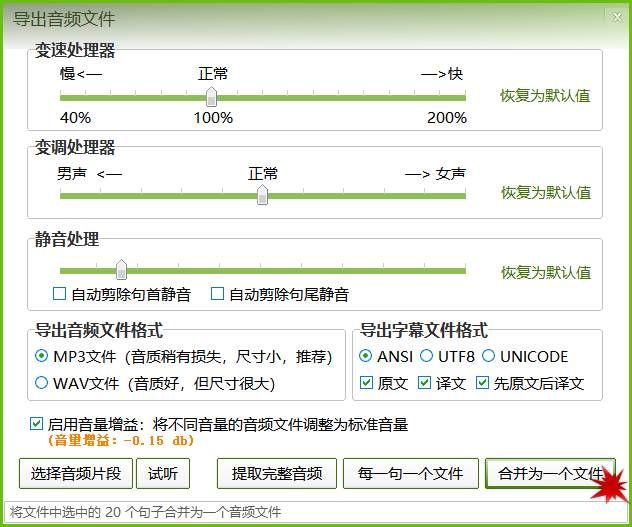Reset the pitch processor to default
Screen dimensions: 632x527
click(545, 192)
